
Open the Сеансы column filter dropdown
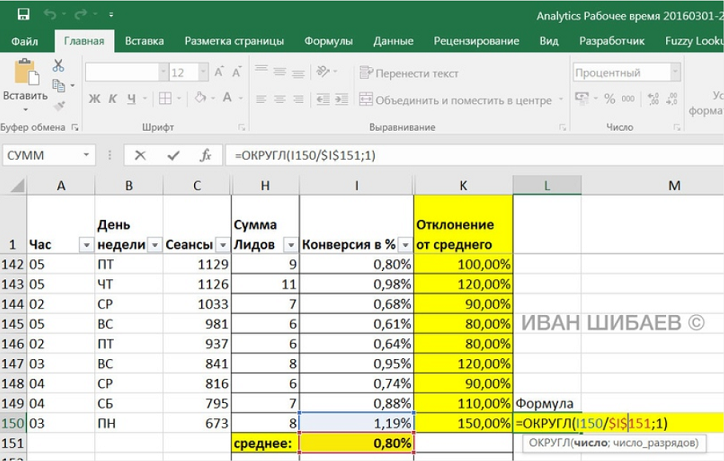coord(223,245)
